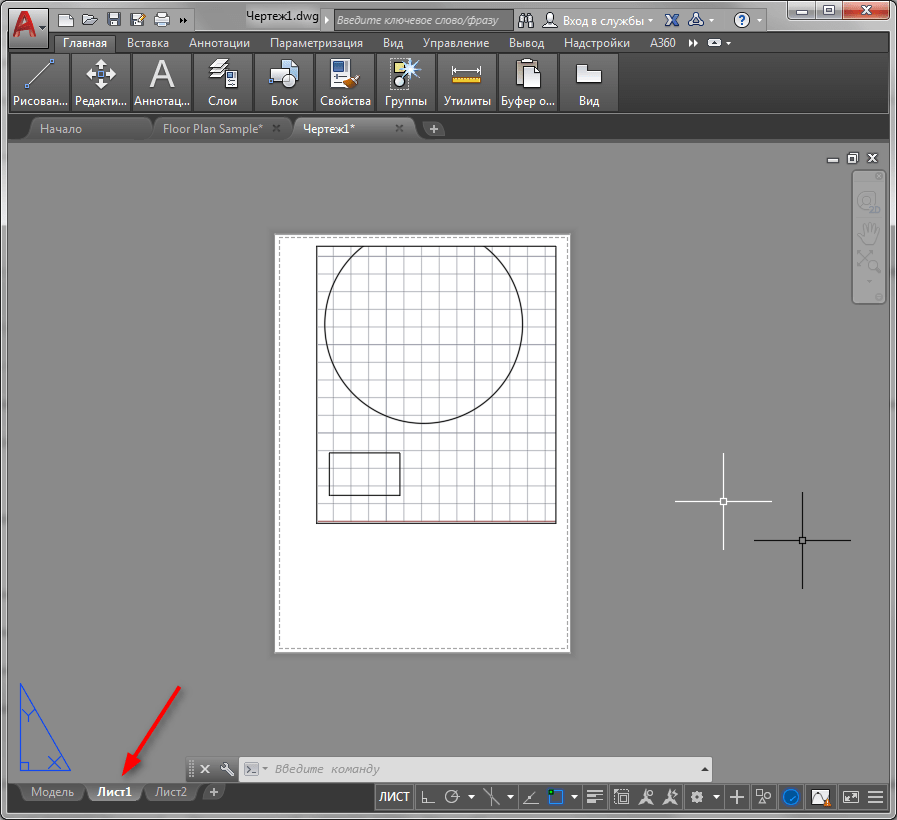This screenshot has width=897, height=820.
Task: Switch to the Модель layout tab
Action: click(52, 792)
